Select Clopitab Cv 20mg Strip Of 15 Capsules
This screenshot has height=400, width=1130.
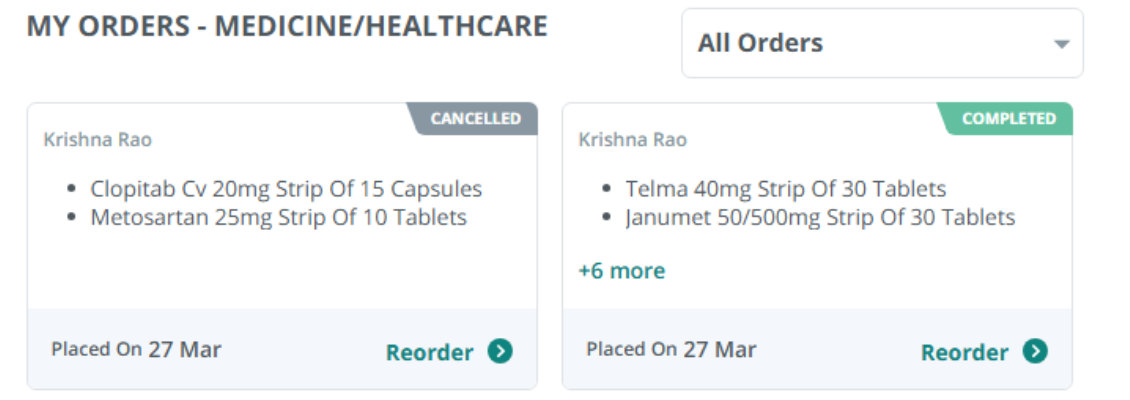tap(286, 189)
